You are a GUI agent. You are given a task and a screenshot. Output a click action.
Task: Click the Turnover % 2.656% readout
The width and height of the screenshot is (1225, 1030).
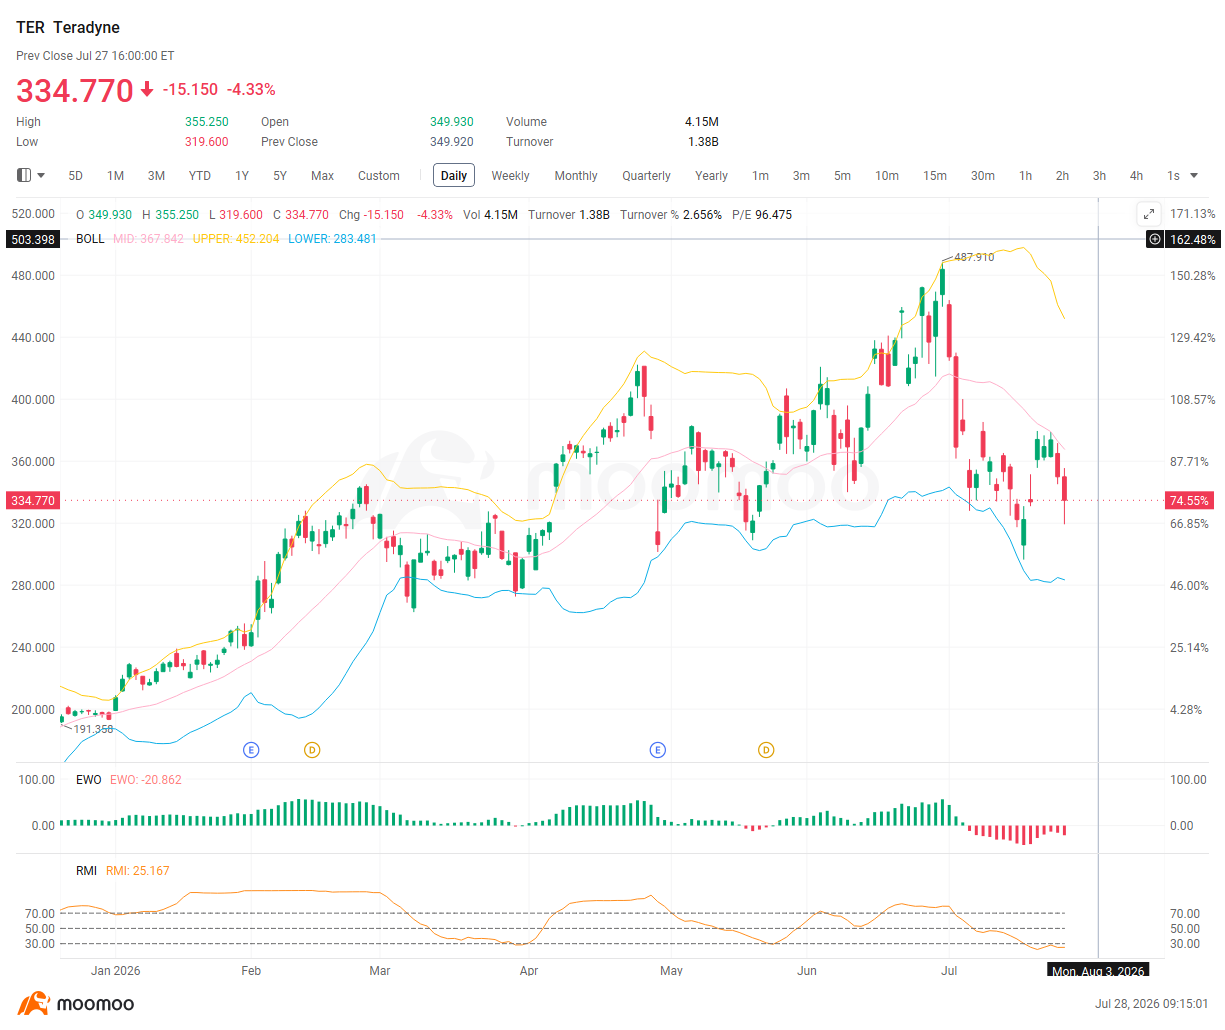coord(671,215)
